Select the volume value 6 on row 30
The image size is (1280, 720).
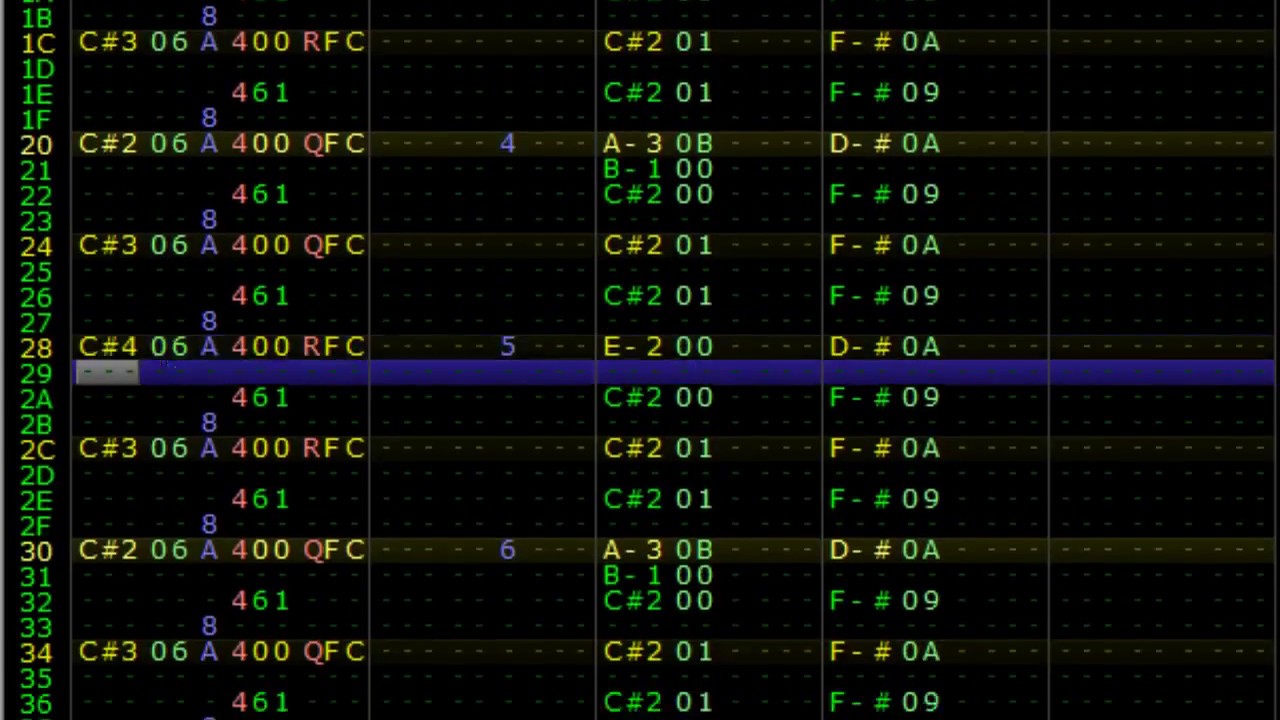tap(507, 550)
